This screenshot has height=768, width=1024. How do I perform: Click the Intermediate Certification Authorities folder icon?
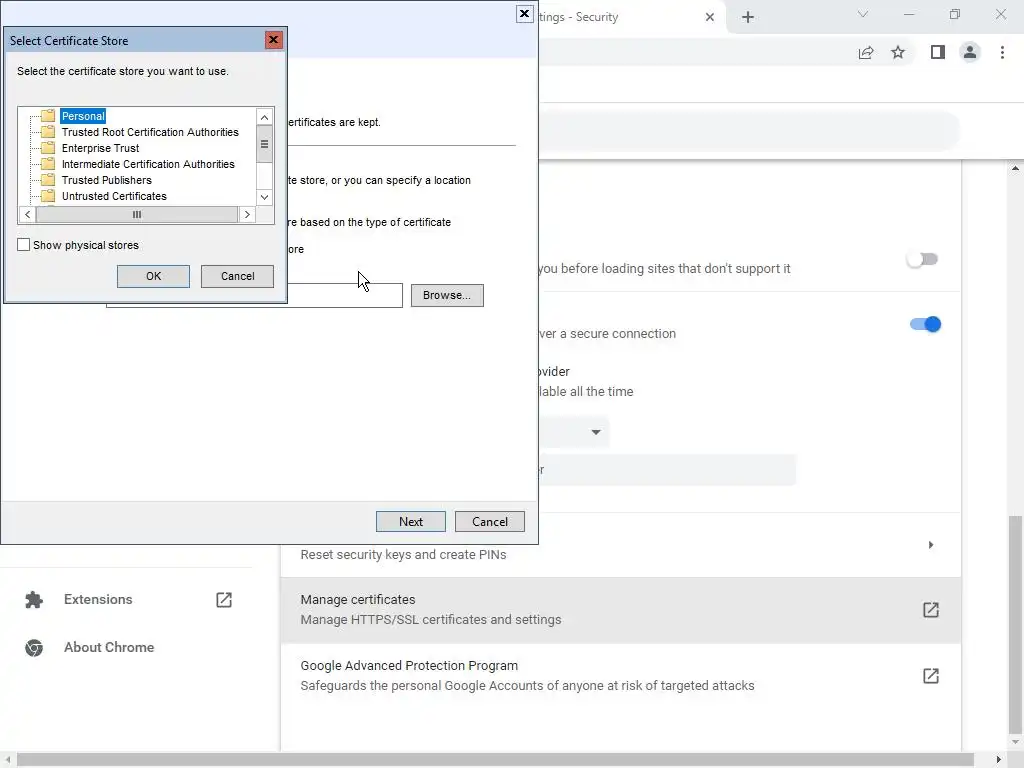pos(48,164)
